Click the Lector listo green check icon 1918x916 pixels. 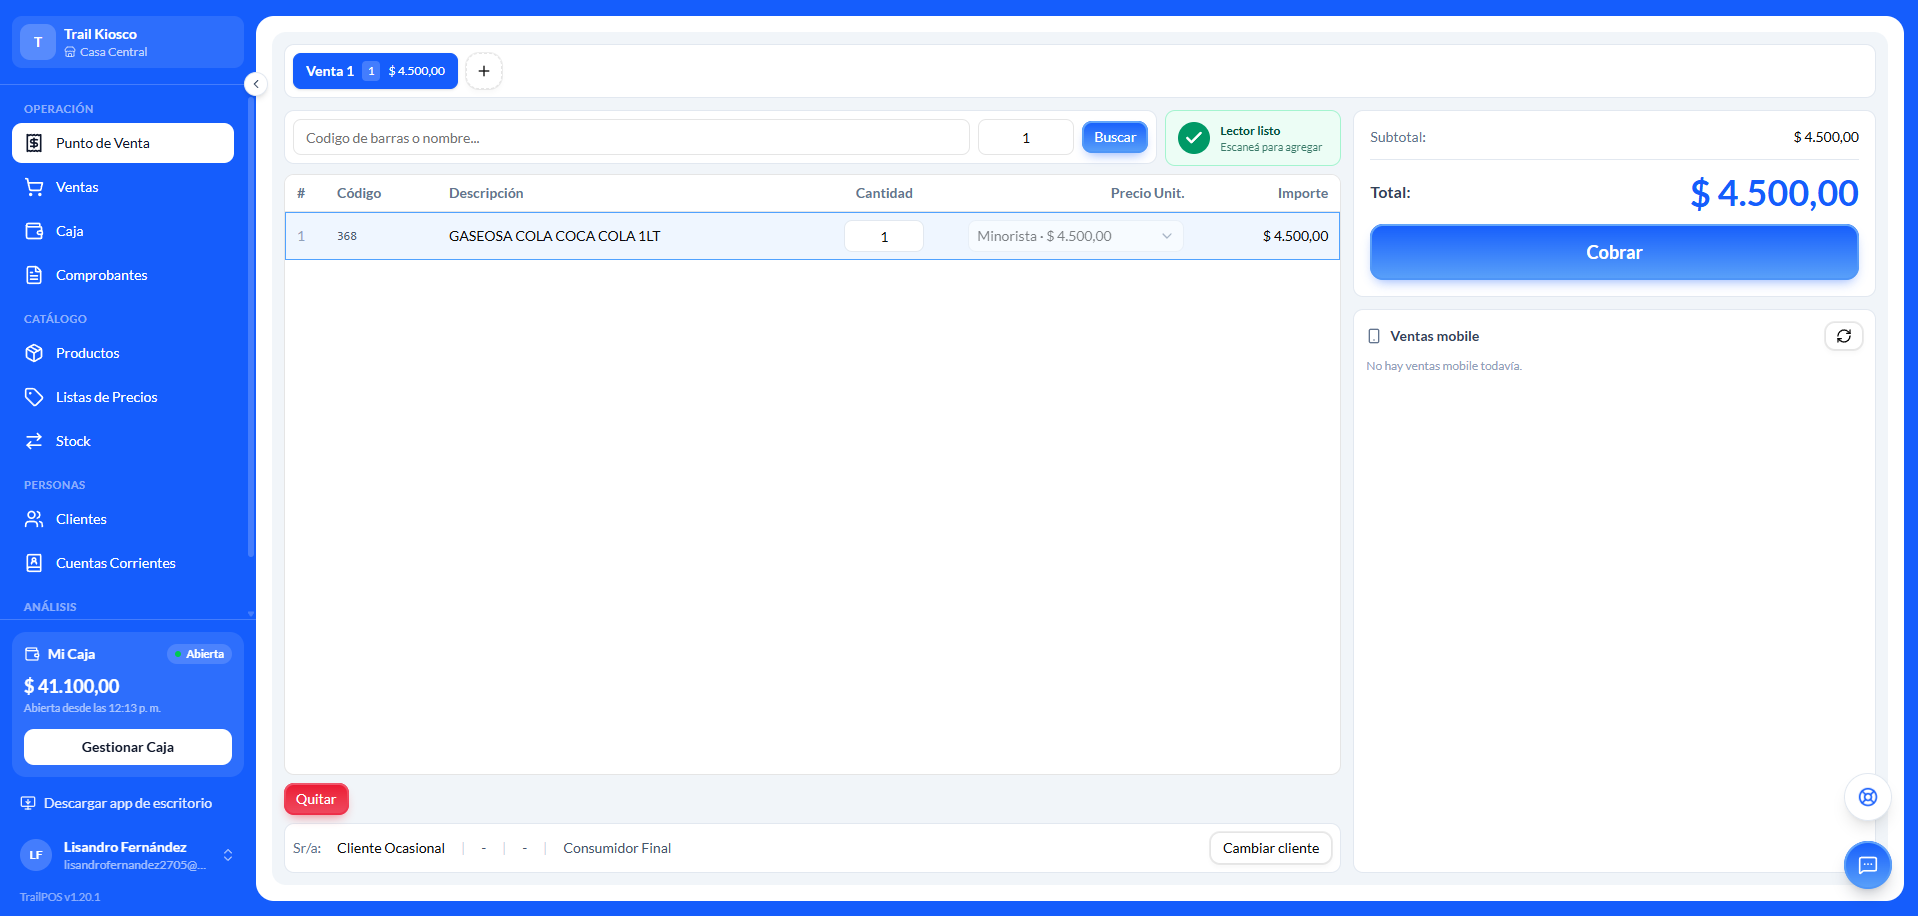1194,138
